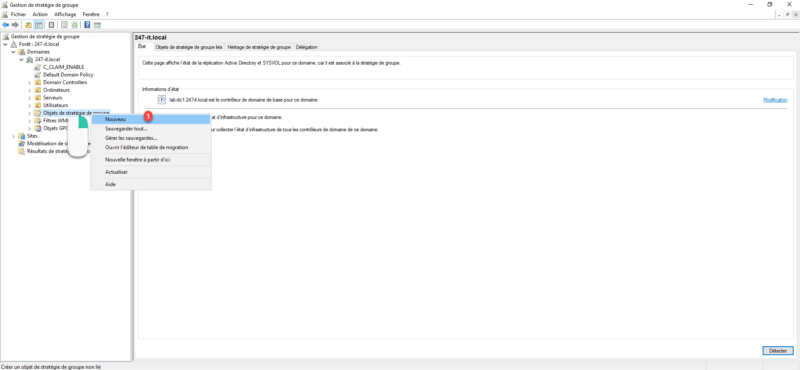
Task: Choose Ouvrir l'éditeur de table de migration
Action: click(x=151, y=147)
